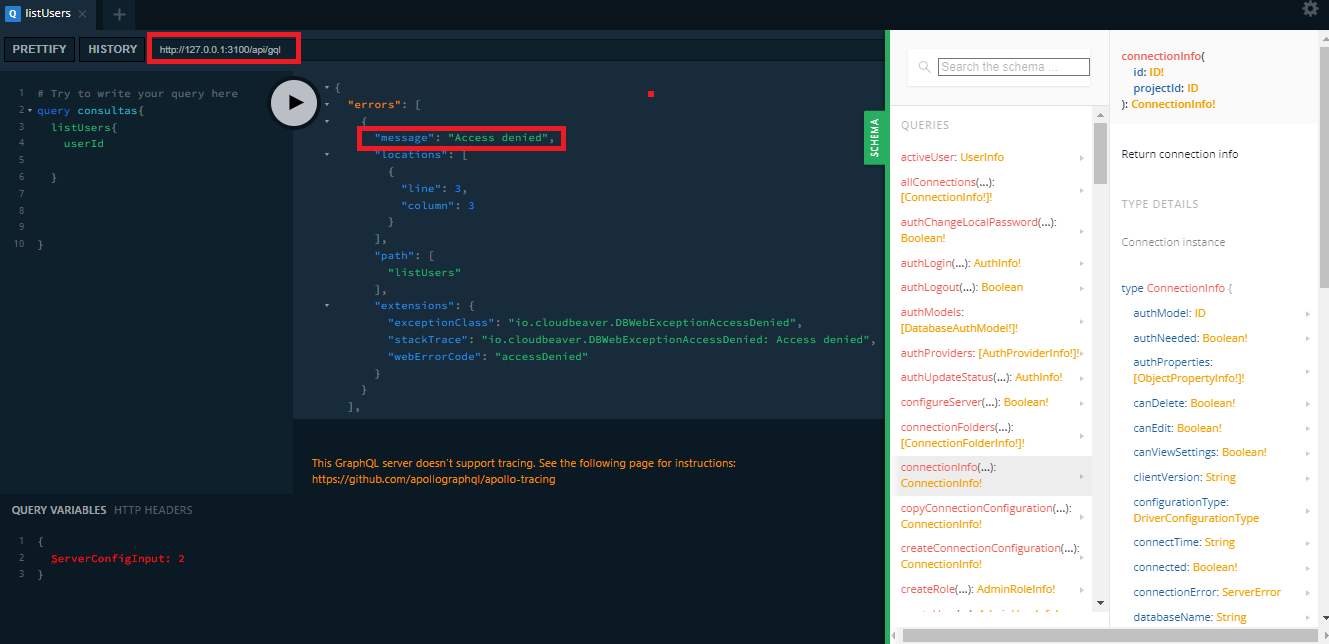Select activeUser query in schema list
The width and height of the screenshot is (1329, 644).
tap(993, 158)
